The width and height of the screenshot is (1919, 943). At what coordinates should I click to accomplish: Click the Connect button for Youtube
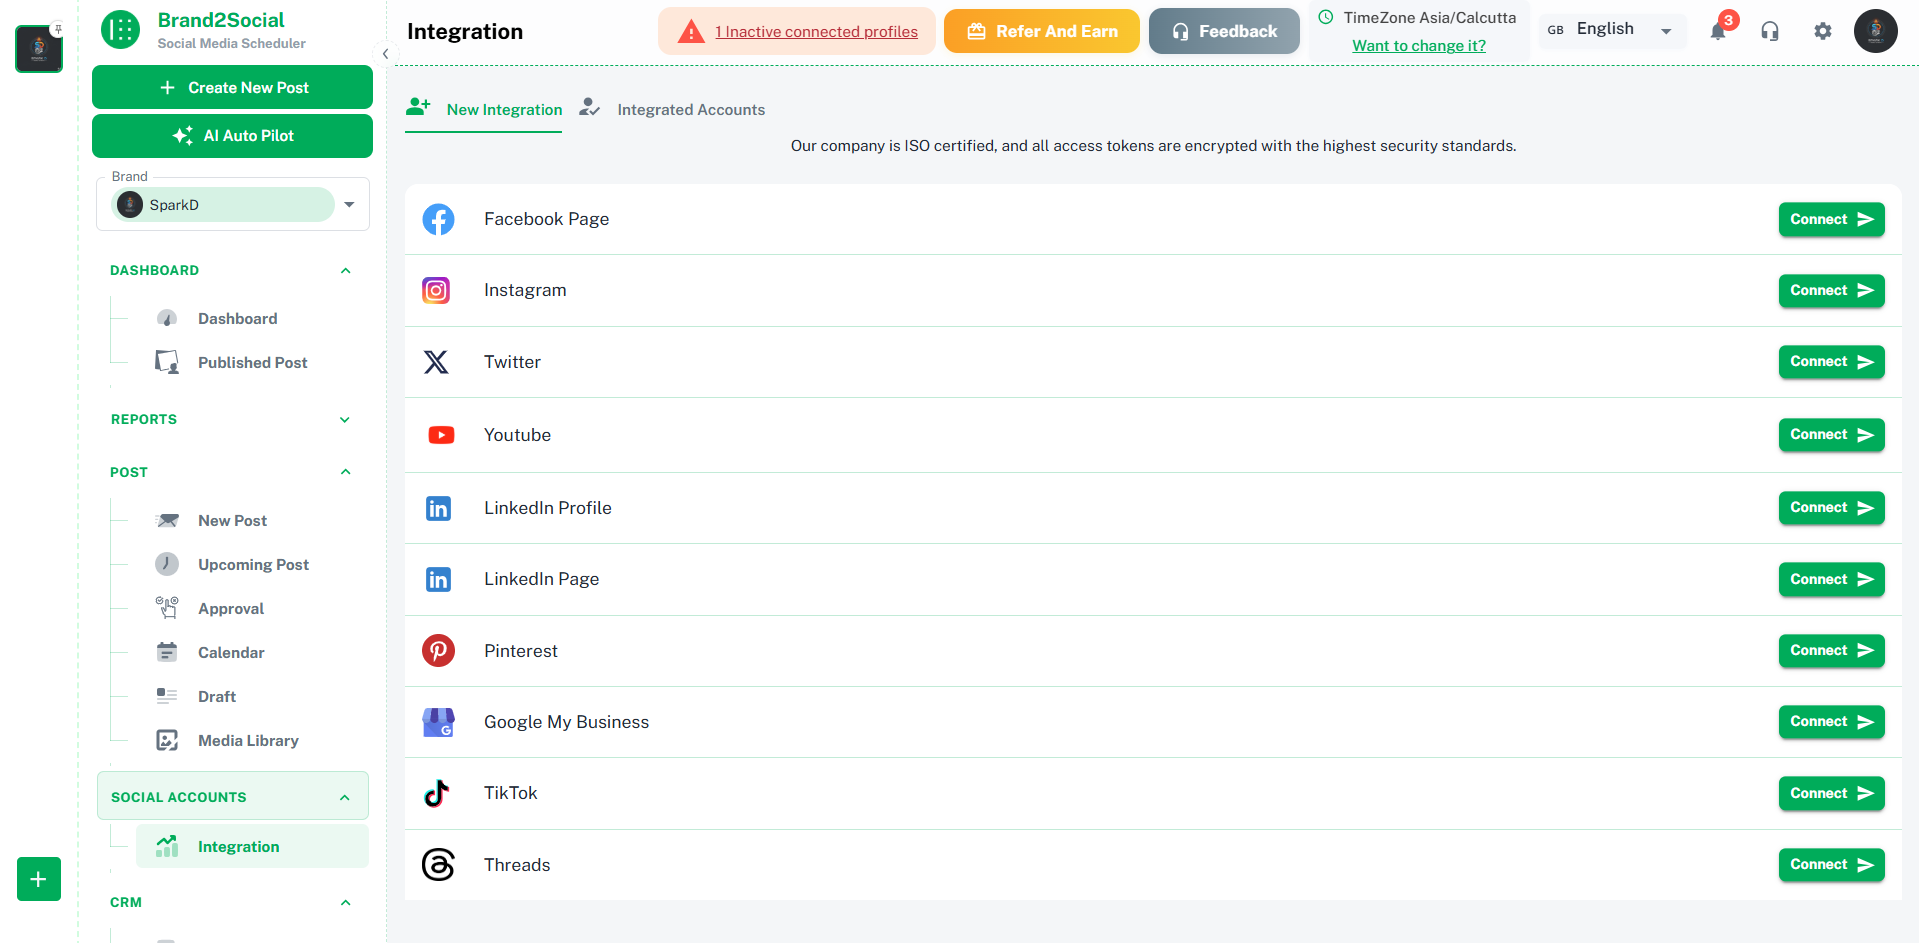pos(1830,434)
